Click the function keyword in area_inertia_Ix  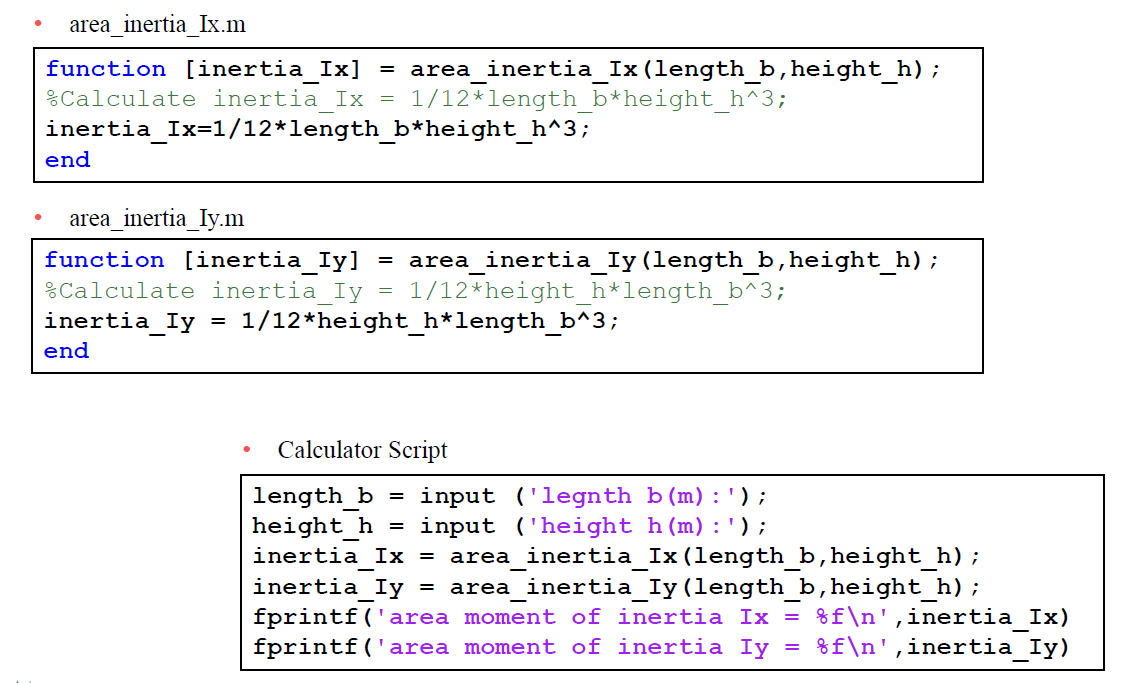pos(105,68)
